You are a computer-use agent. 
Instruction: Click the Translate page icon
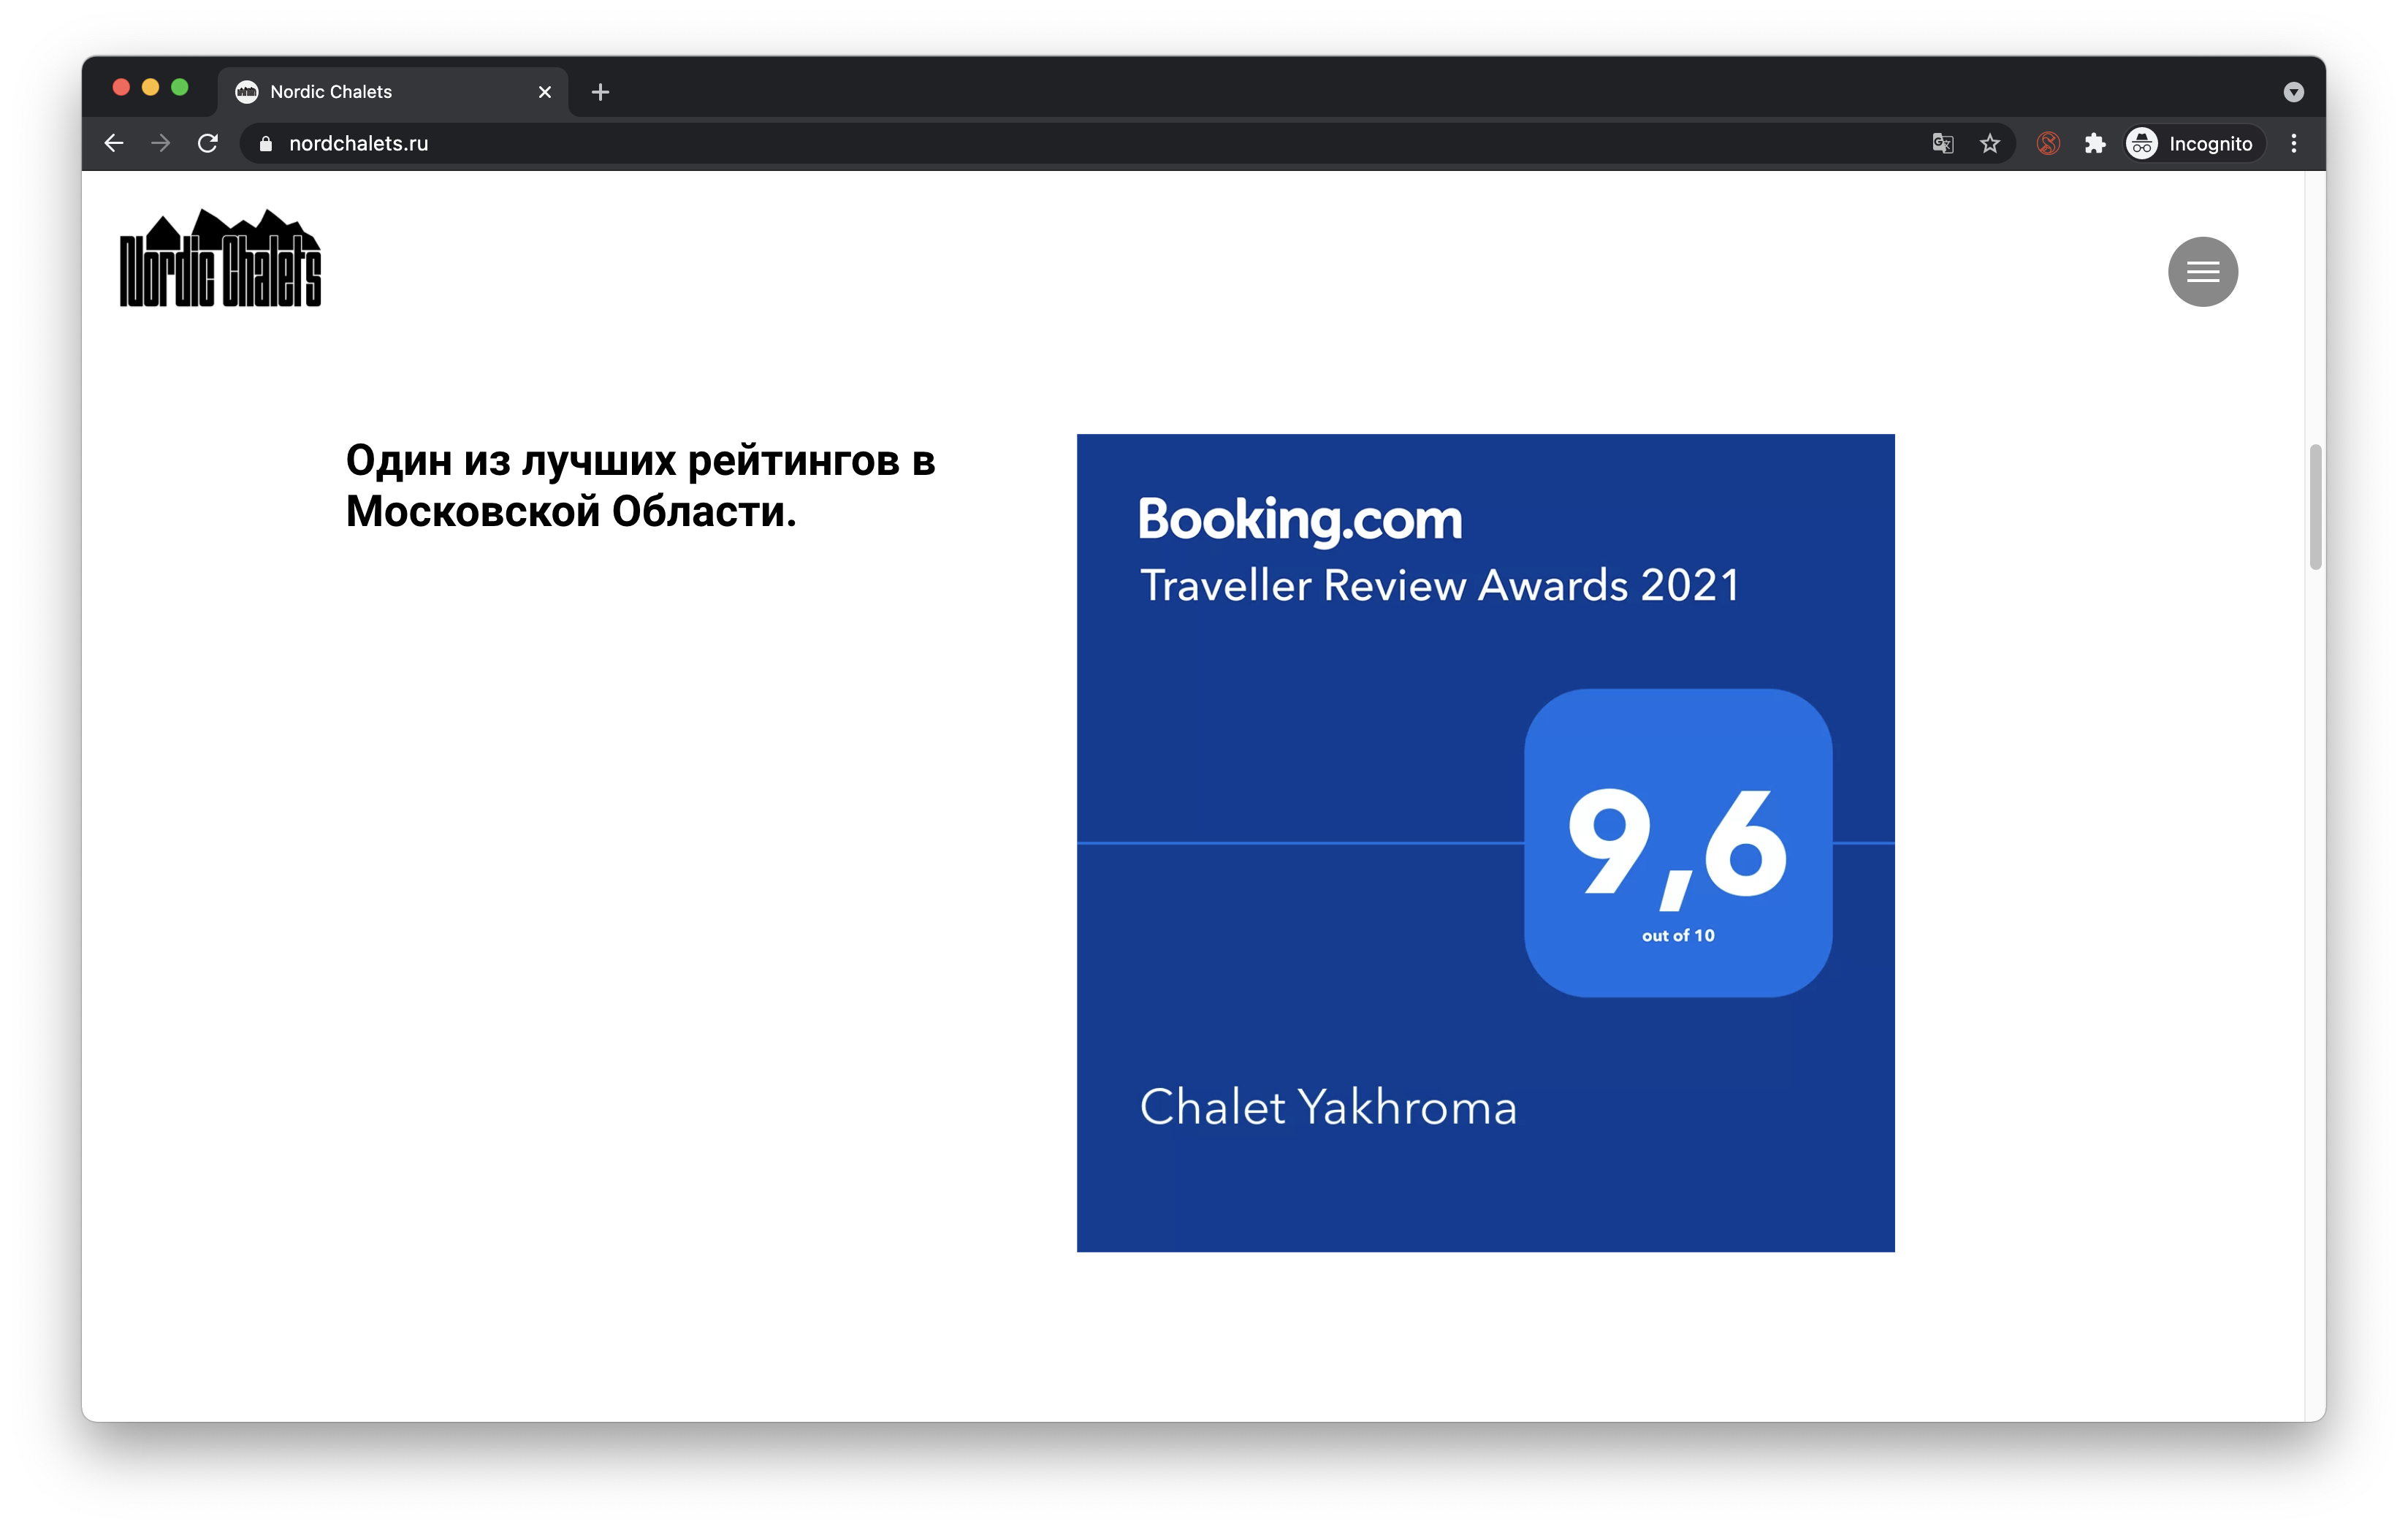[x=1942, y=143]
